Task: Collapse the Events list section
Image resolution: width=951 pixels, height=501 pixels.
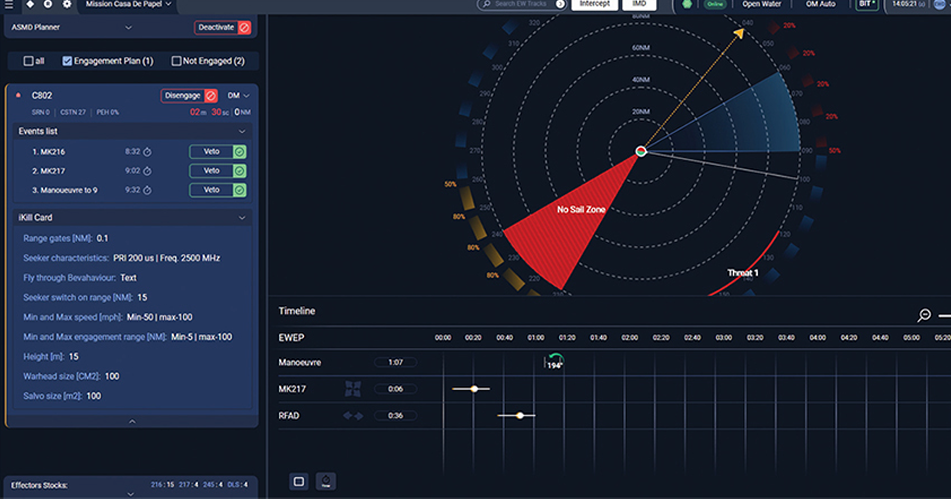Action: [x=241, y=131]
